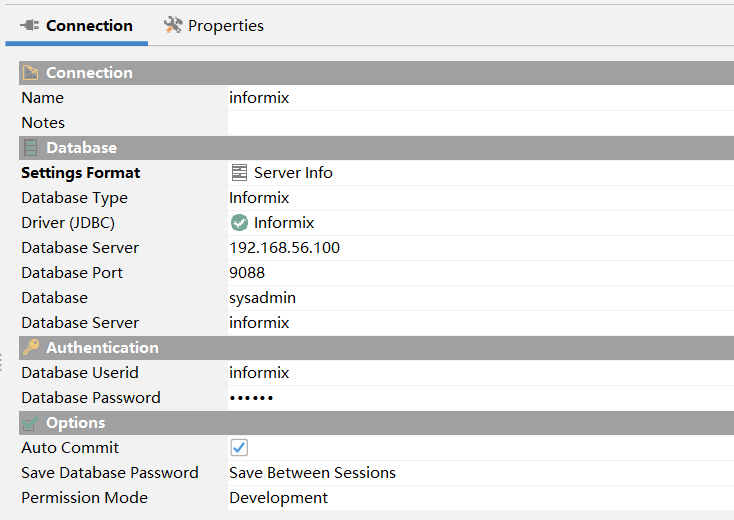Click the plug icon on Connection tab

click(29, 25)
